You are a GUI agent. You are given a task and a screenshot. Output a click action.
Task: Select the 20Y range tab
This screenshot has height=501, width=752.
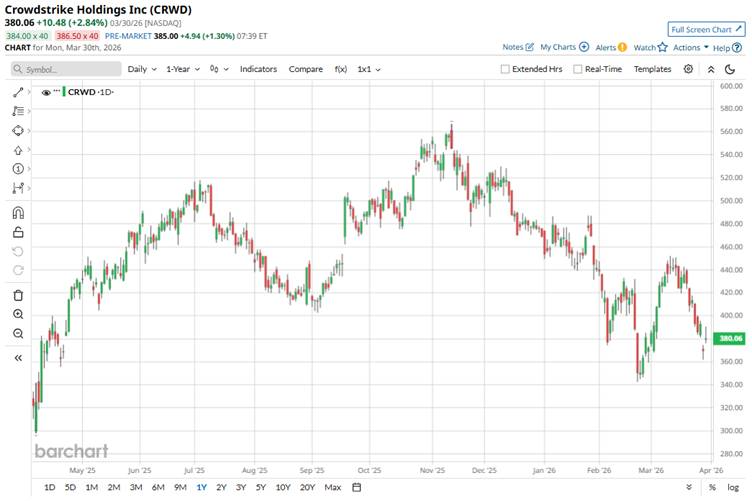[x=307, y=487]
